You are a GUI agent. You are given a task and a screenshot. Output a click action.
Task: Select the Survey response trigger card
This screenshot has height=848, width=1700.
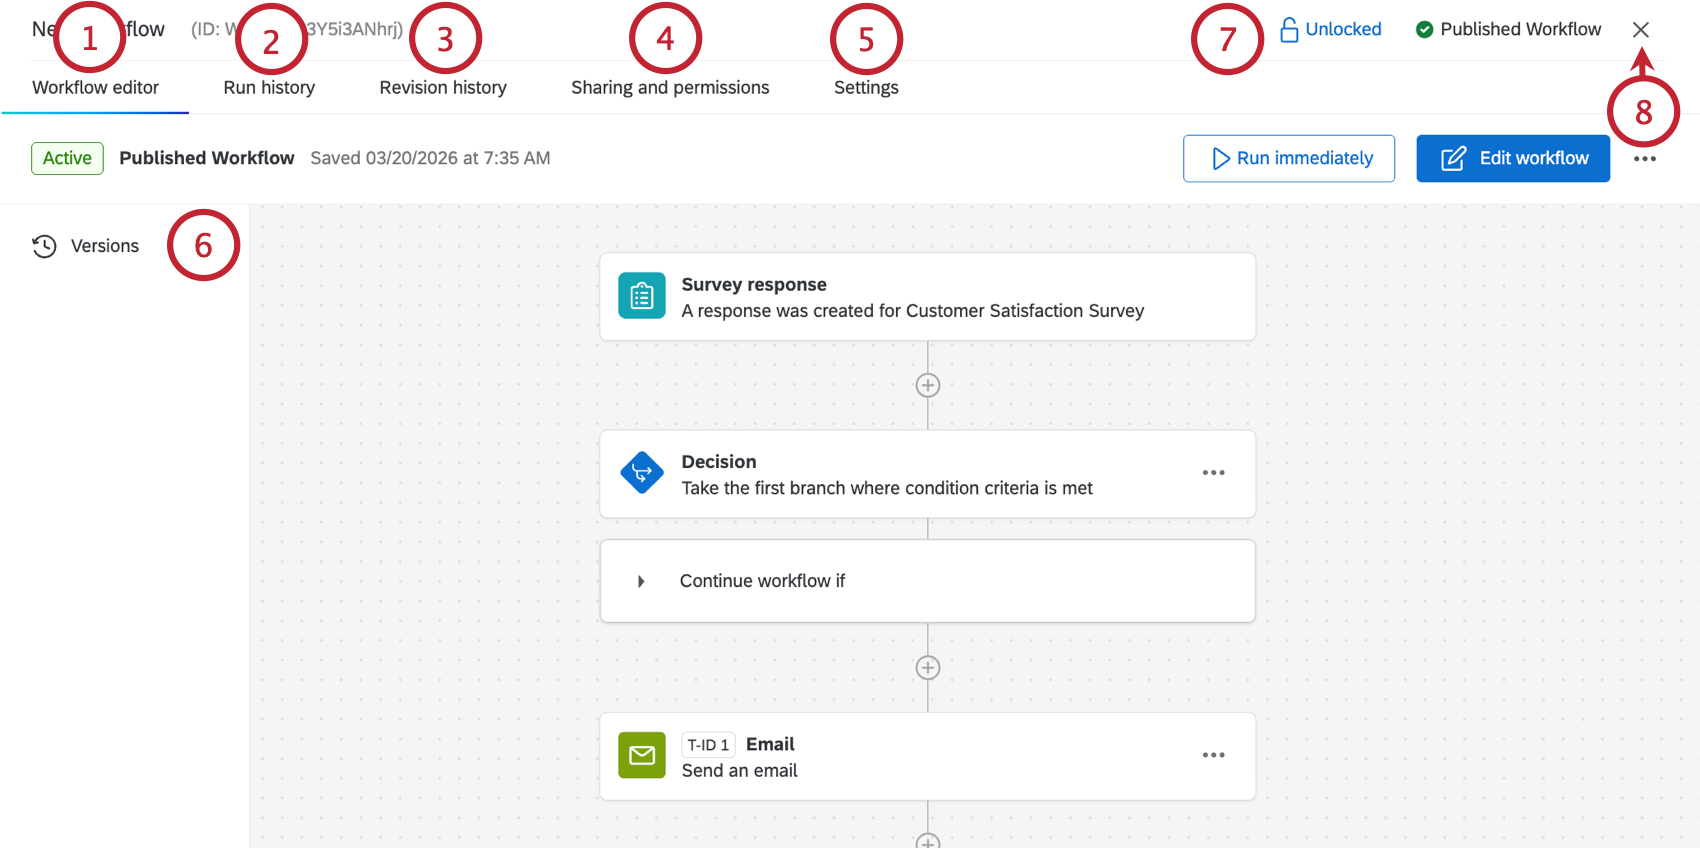tap(927, 297)
